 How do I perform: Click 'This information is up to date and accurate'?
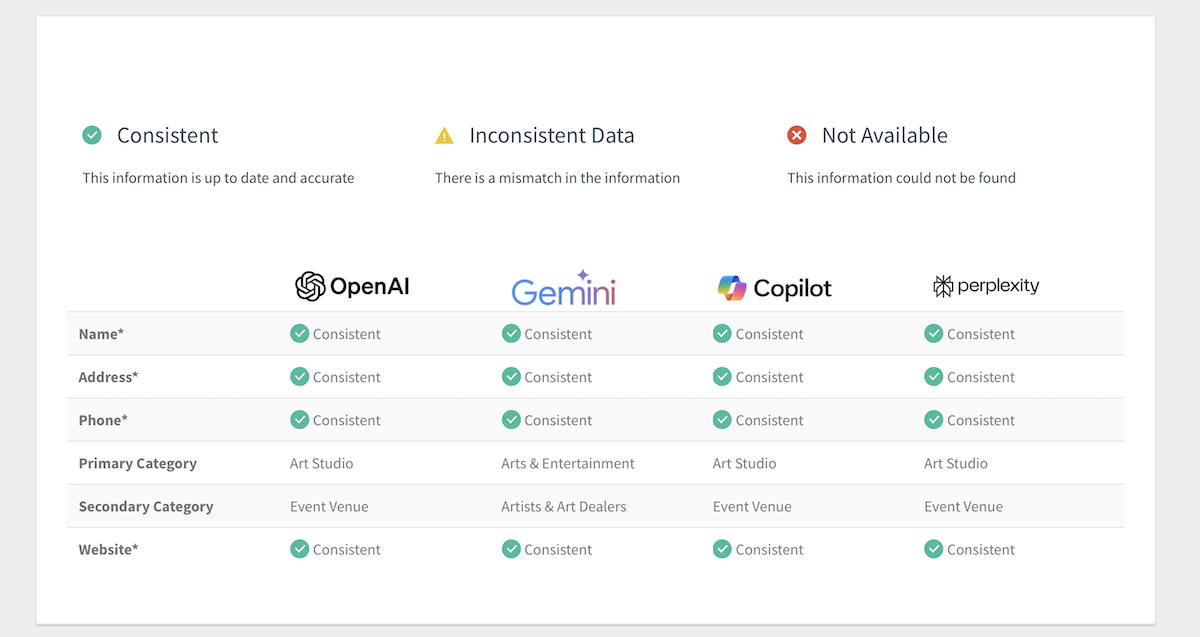point(218,178)
